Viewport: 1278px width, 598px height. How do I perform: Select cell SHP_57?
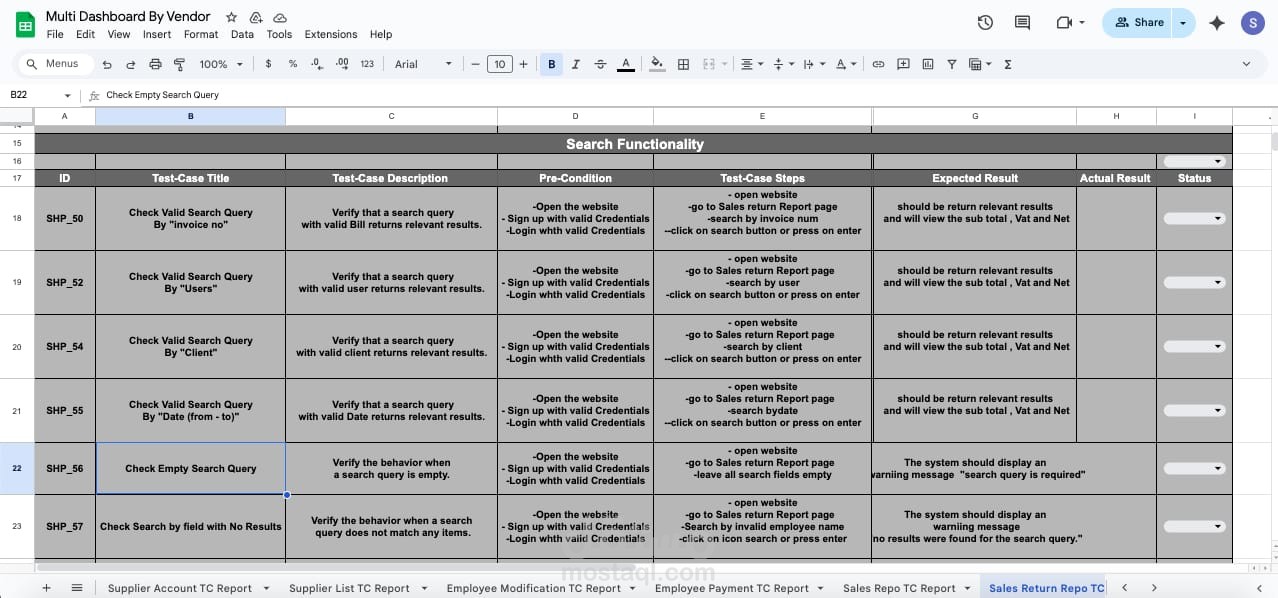click(65, 526)
